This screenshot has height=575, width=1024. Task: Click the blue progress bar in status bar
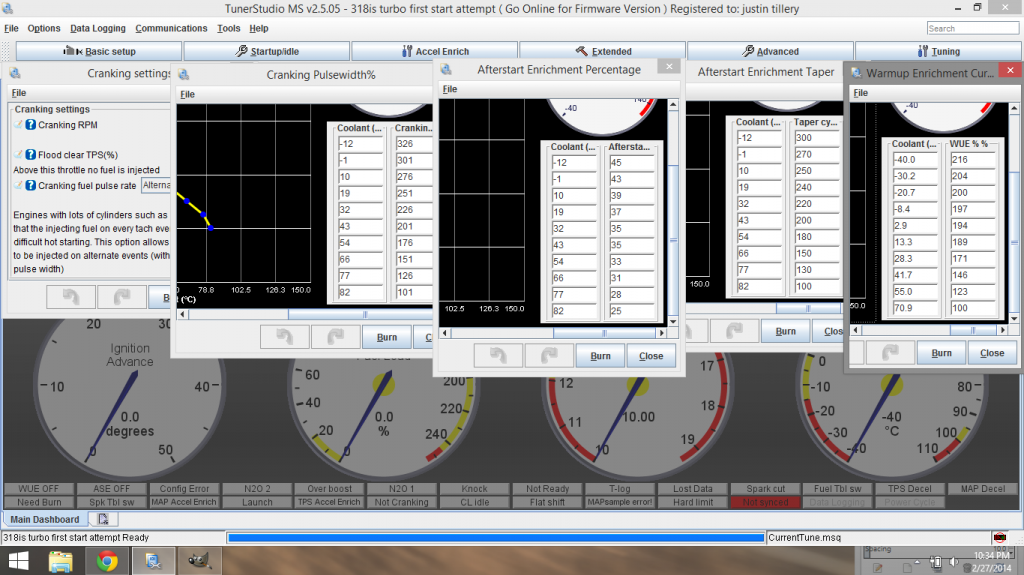496,537
